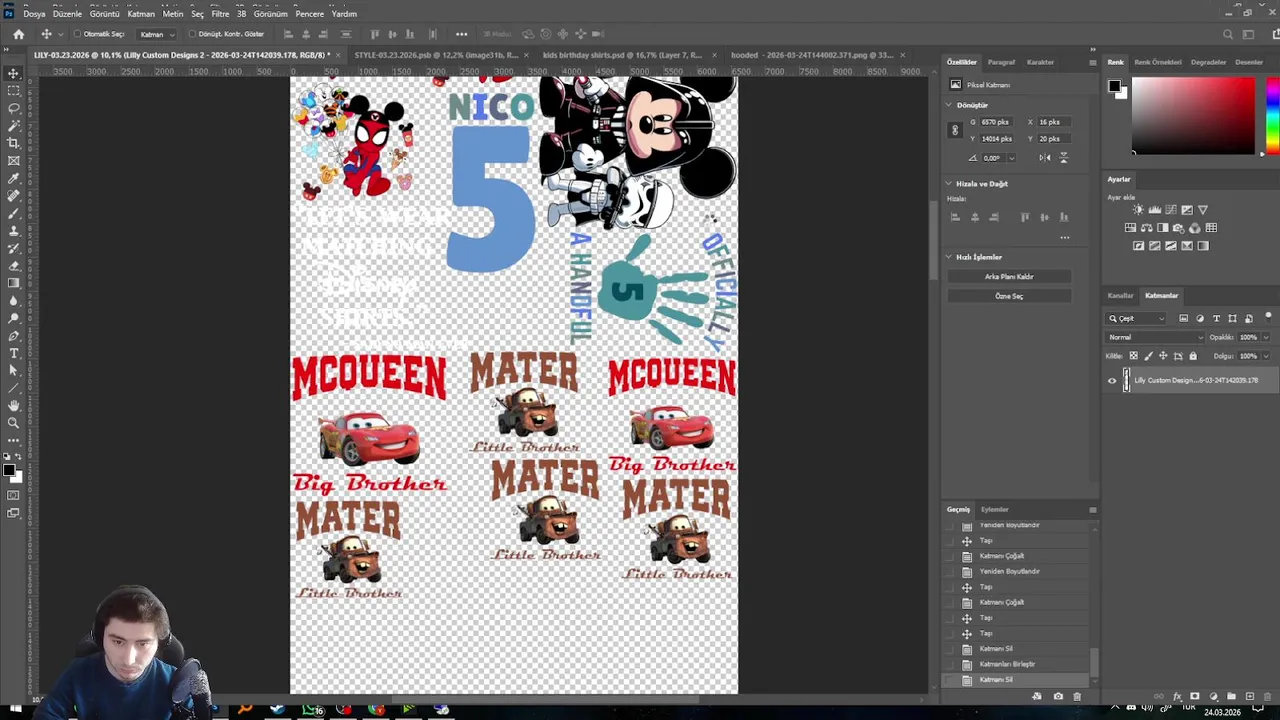Add a Brightness/Contrast adjustment from Ayarlar

coord(1138,210)
